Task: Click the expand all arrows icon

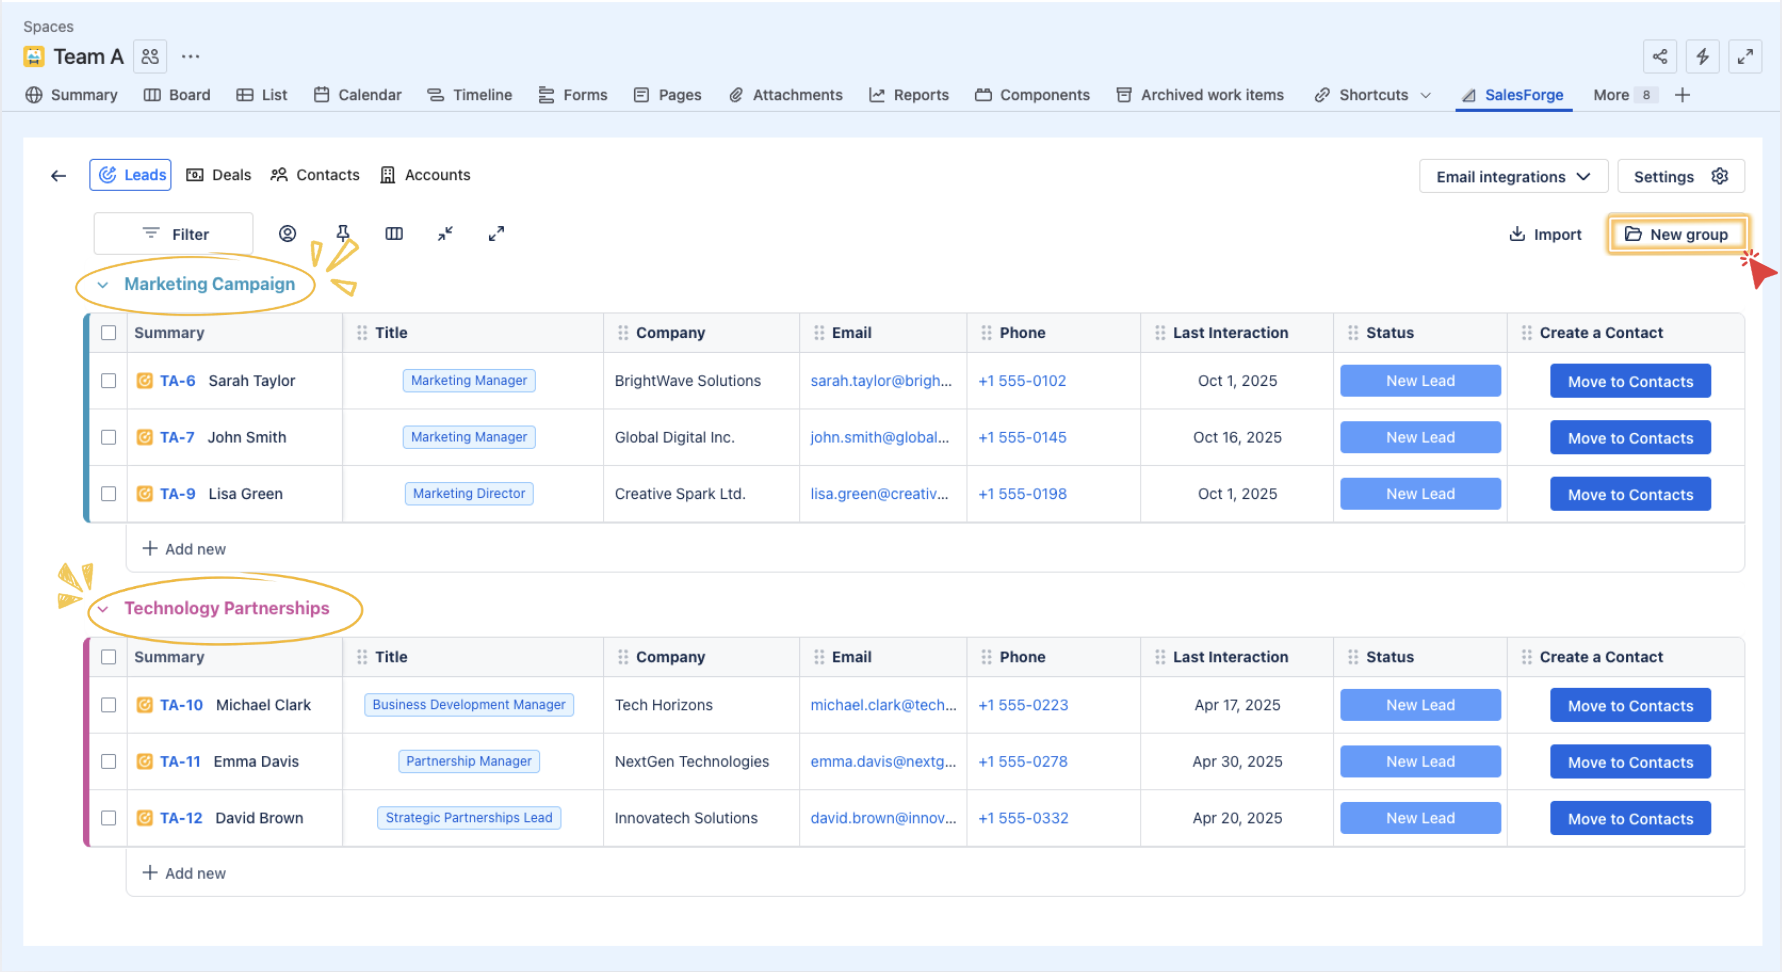Action: [x=496, y=234]
